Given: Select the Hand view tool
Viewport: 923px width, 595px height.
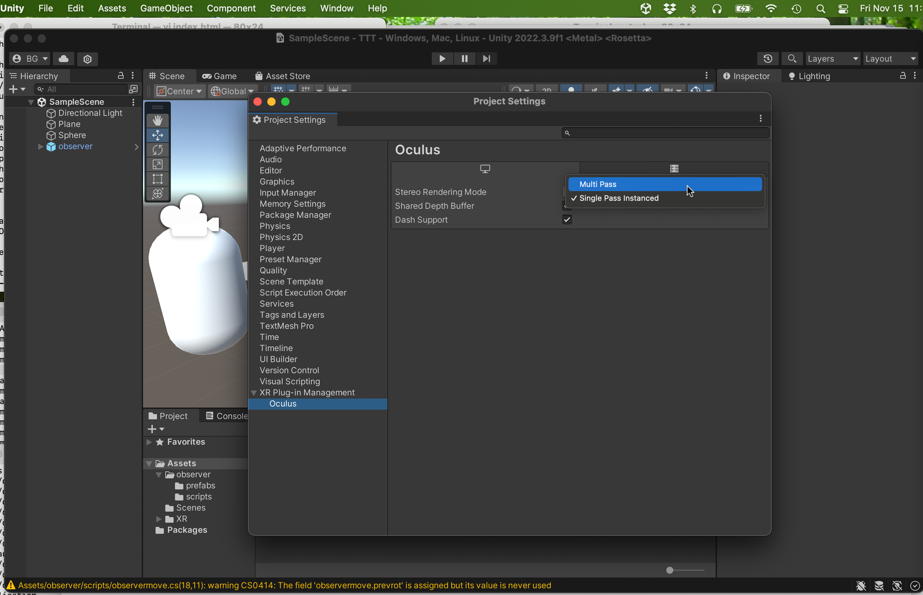Looking at the screenshot, I should (x=157, y=120).
